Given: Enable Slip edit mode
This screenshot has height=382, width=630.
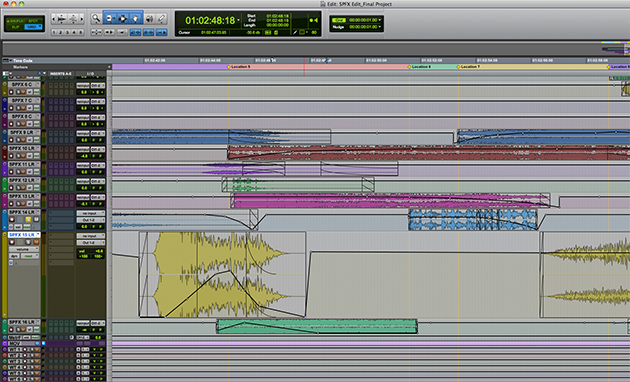Looking at the screenshot, I should coord(15,27).
